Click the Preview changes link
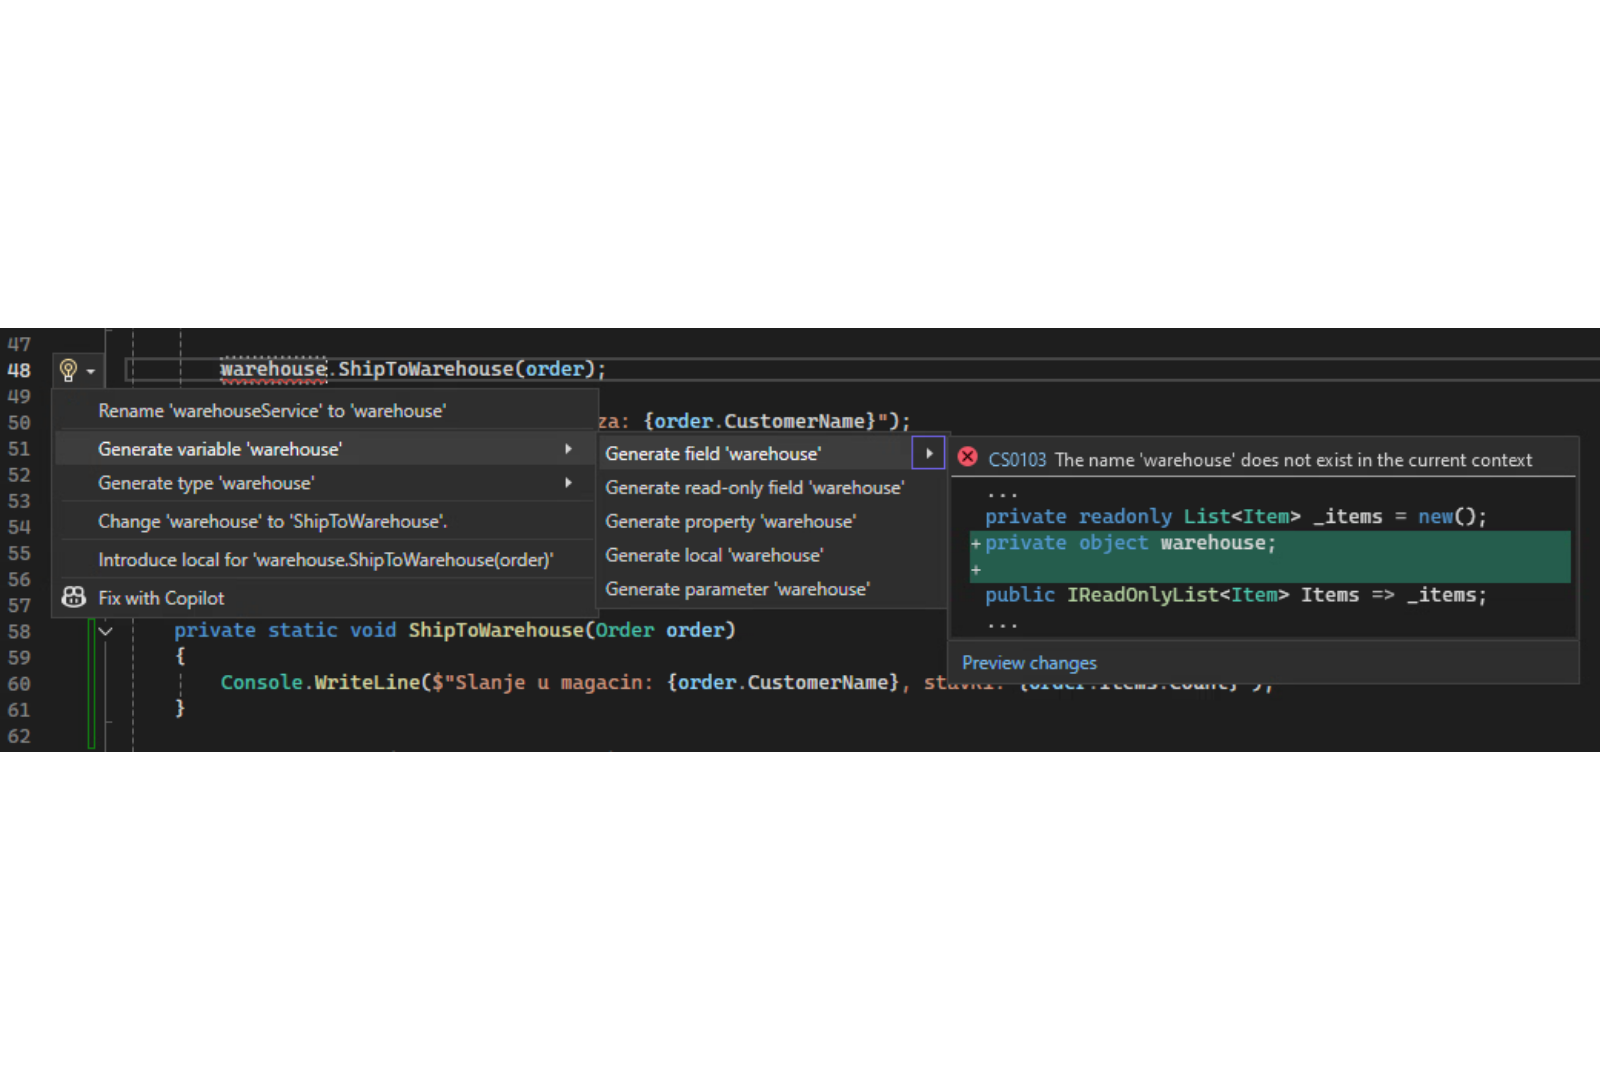Image resolution: width=1600 pixels, height=1080 pixels. click(1029, 663)
